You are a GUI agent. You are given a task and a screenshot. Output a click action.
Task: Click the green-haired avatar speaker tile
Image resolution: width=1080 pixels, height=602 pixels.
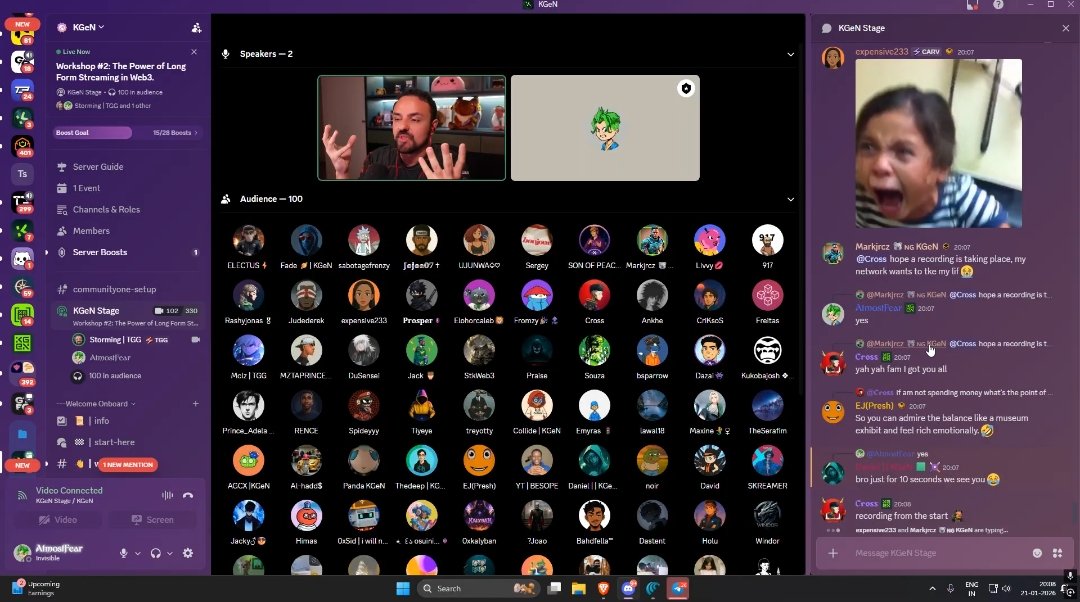click(605, 128)
